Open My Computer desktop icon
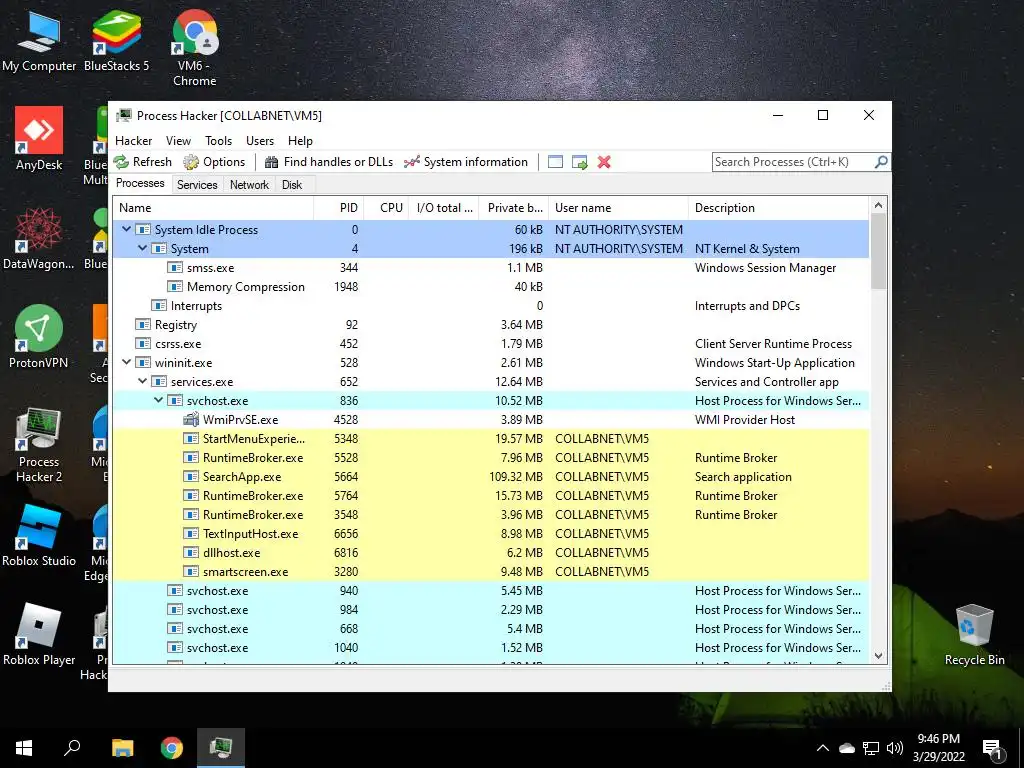 tap(39, 42)
